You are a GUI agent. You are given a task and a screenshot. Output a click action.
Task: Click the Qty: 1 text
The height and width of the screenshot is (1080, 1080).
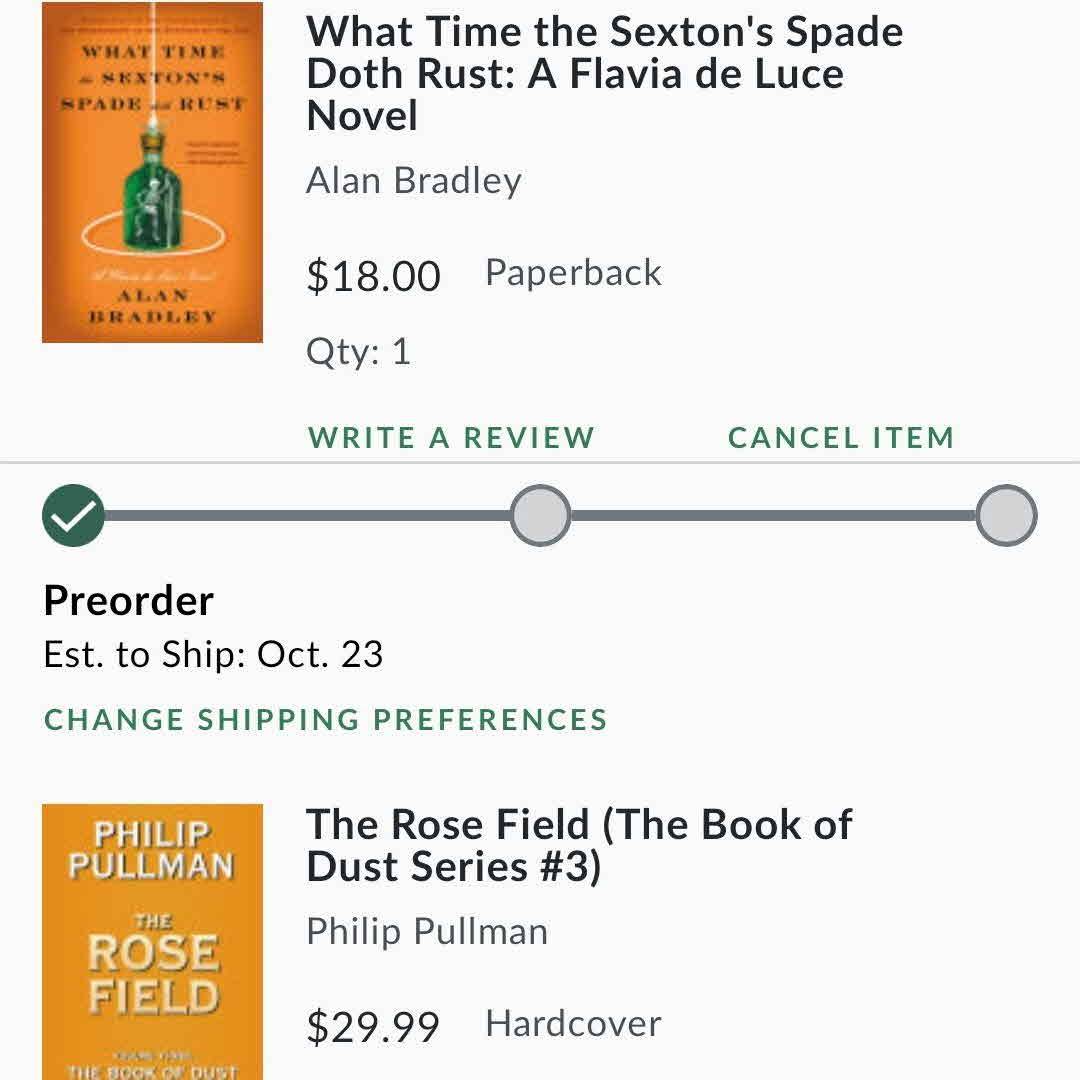point(358,351)
